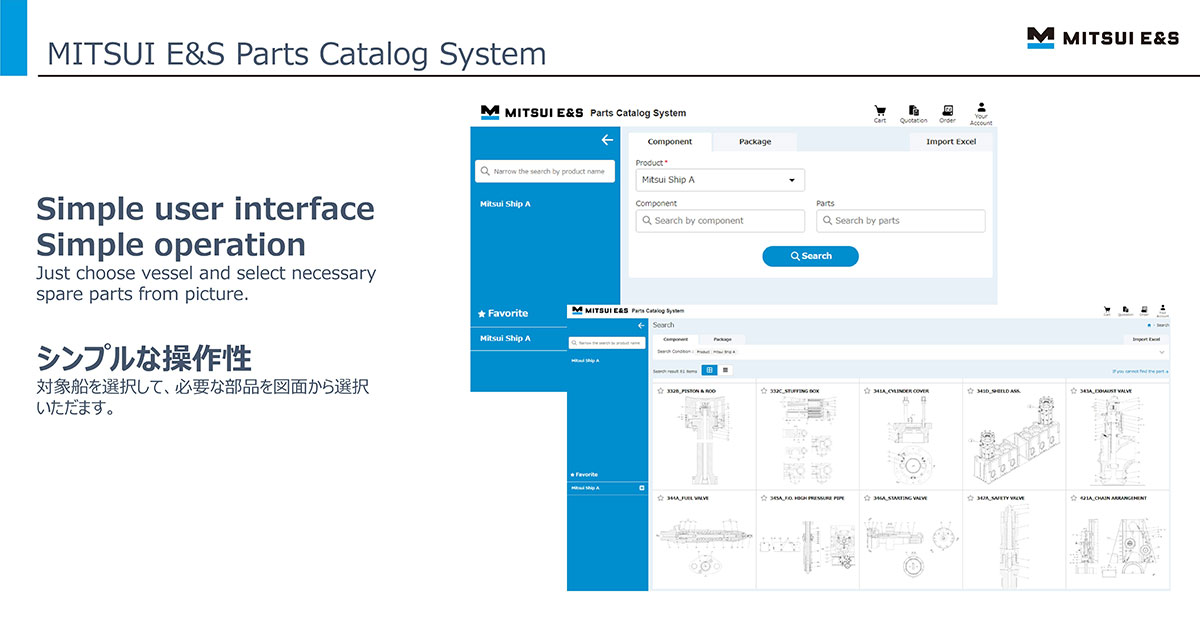
Task: Expand Mitsui Ship A under Favorite in the results sidebar
Action: coord(641,488)
